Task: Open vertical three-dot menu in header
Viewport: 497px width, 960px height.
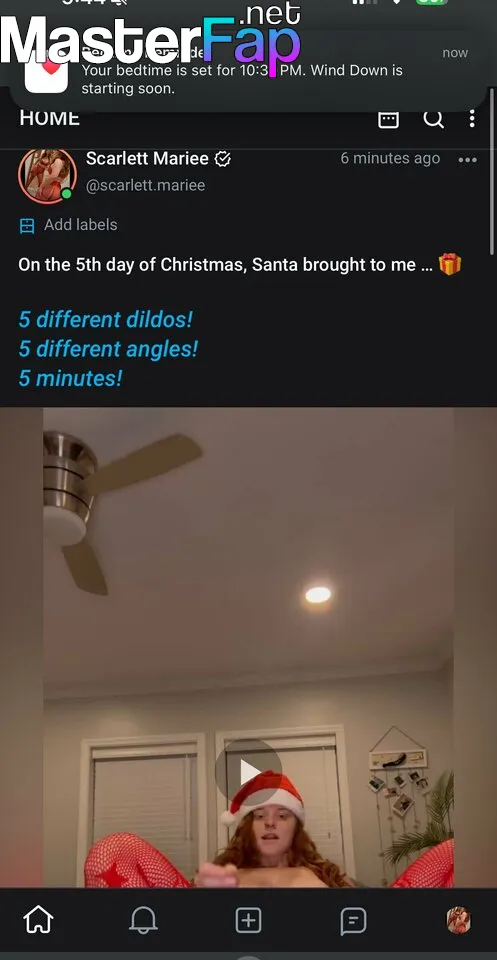Action: [x=472, y=118]
